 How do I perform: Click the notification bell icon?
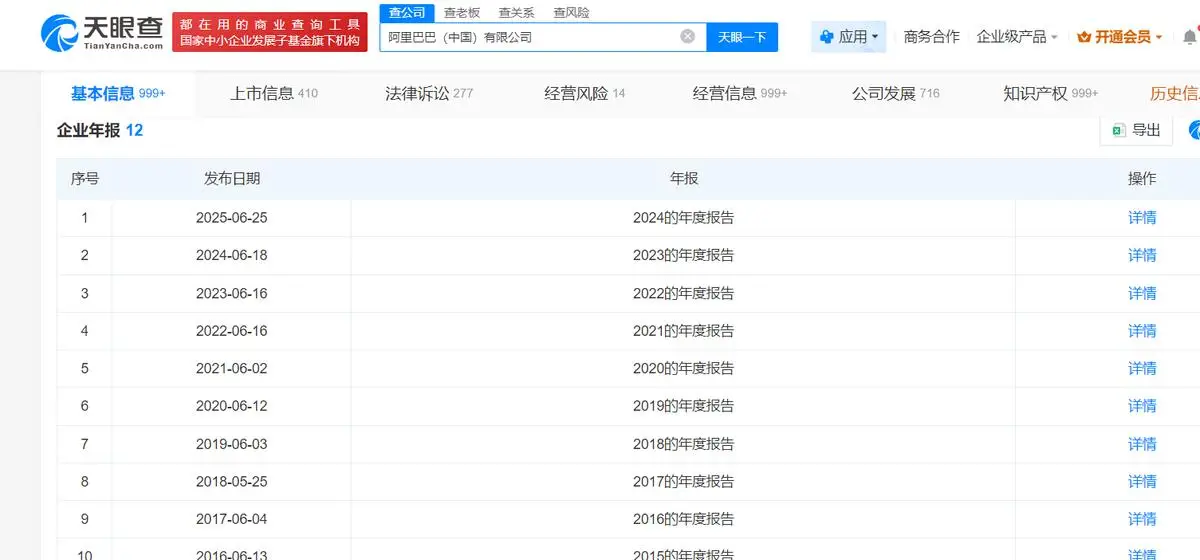[1189, 36]
